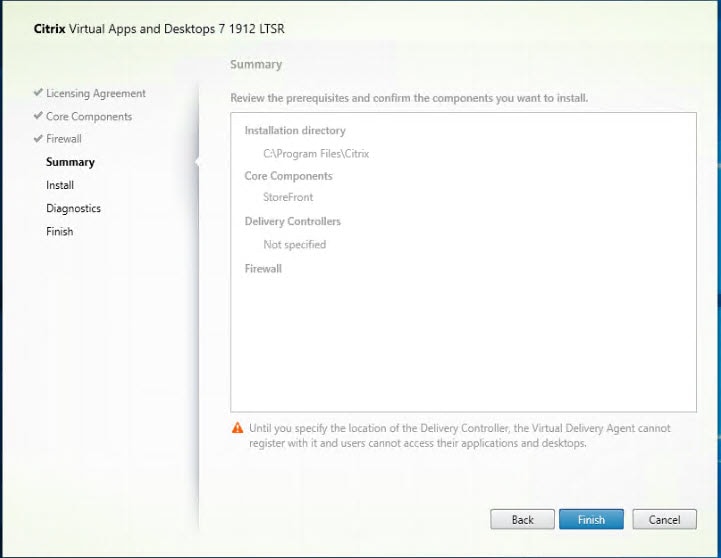721x558 pixels.
Task: Click the 'Summary' page heading
Action: 256,64
